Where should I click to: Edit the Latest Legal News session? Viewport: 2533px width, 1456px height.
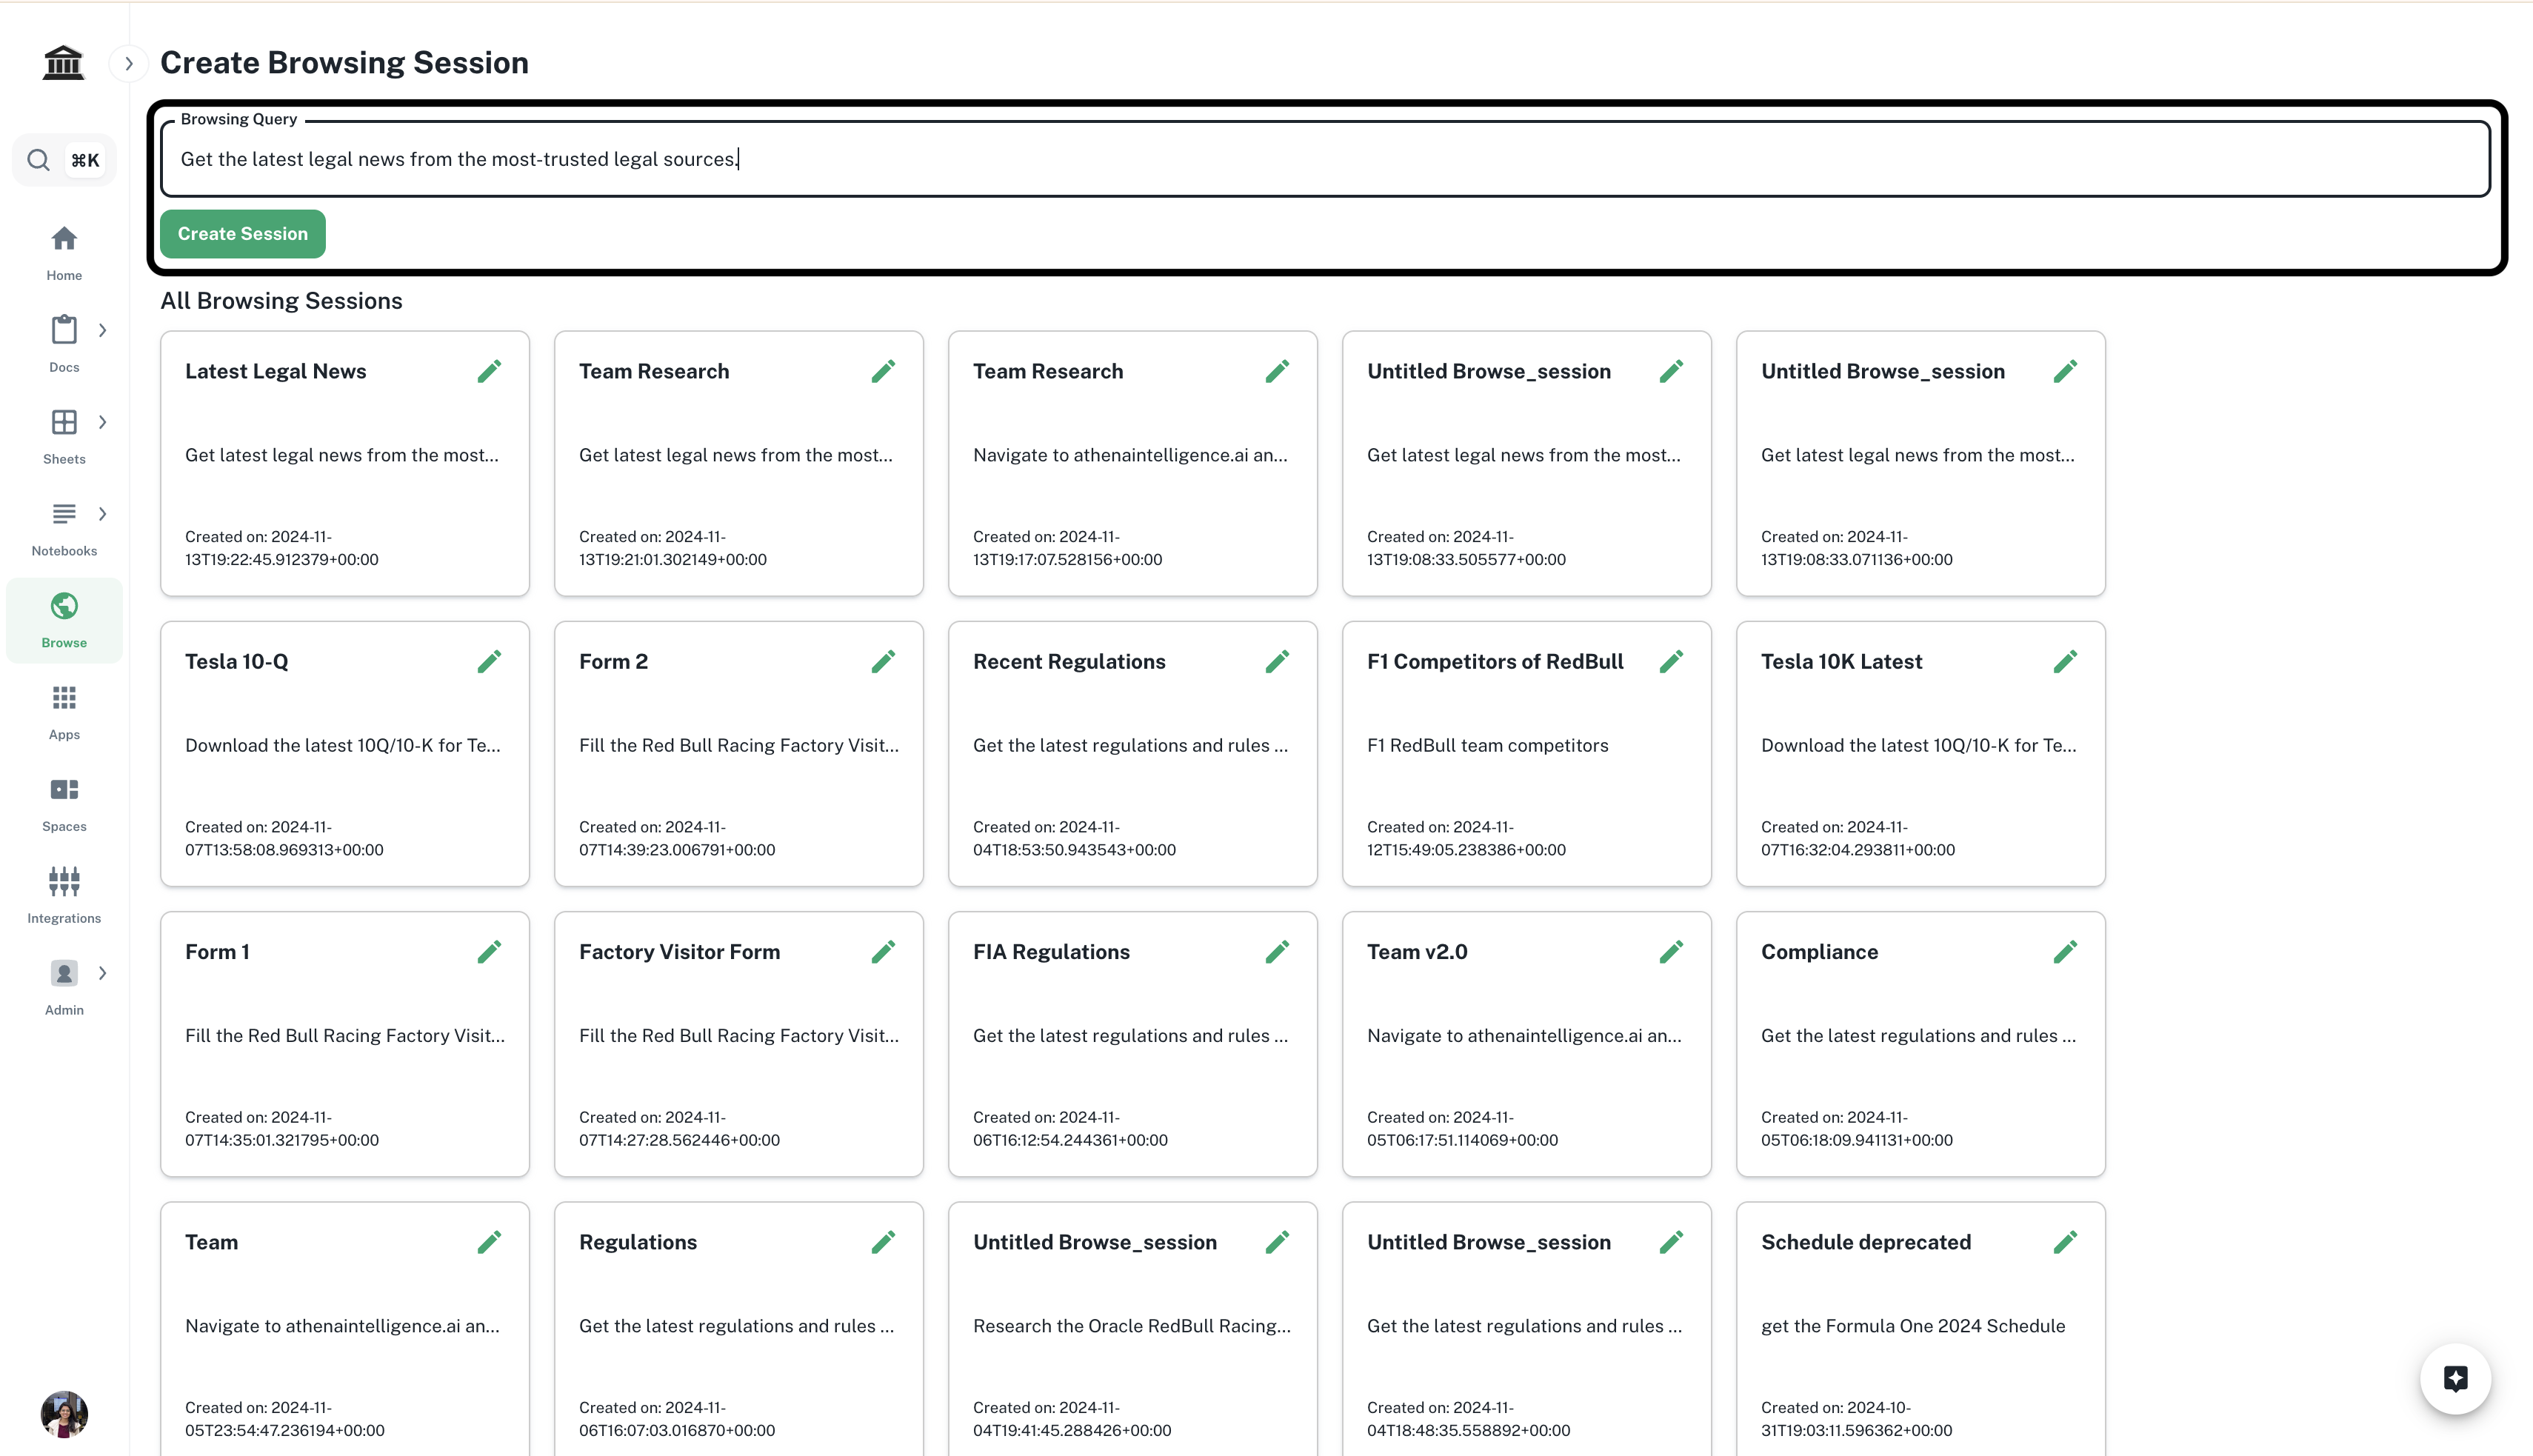coord(489,371)
